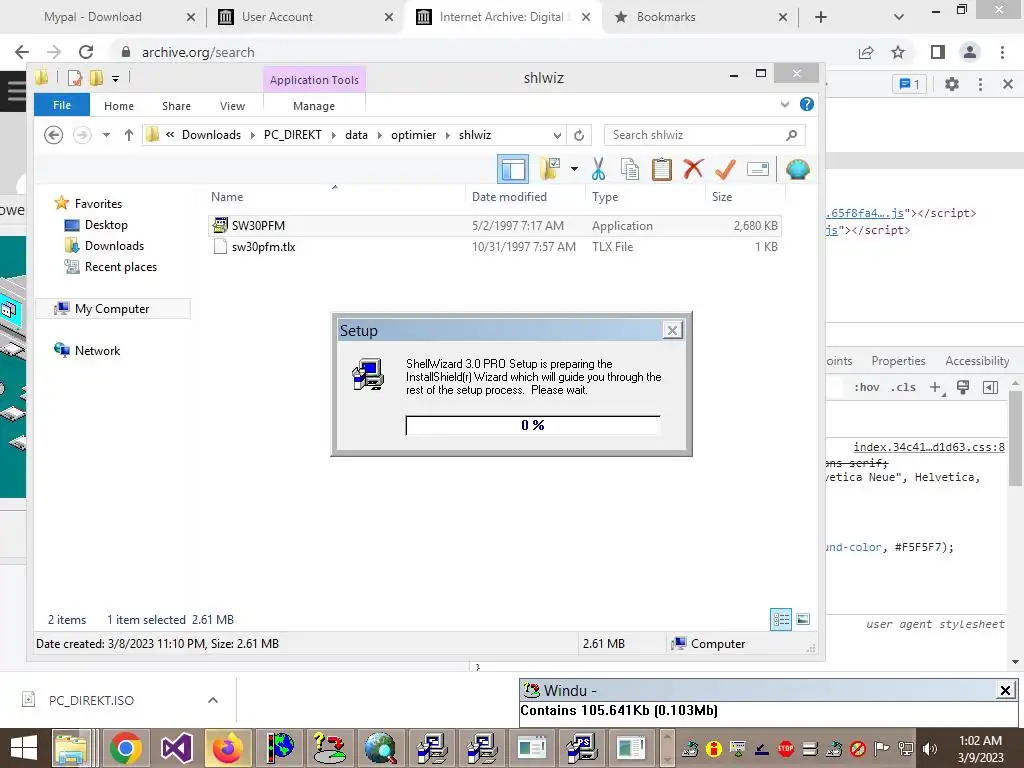1024x768 pixels.
Task: Switch to details view in status bar
Action: click(781, 619)
